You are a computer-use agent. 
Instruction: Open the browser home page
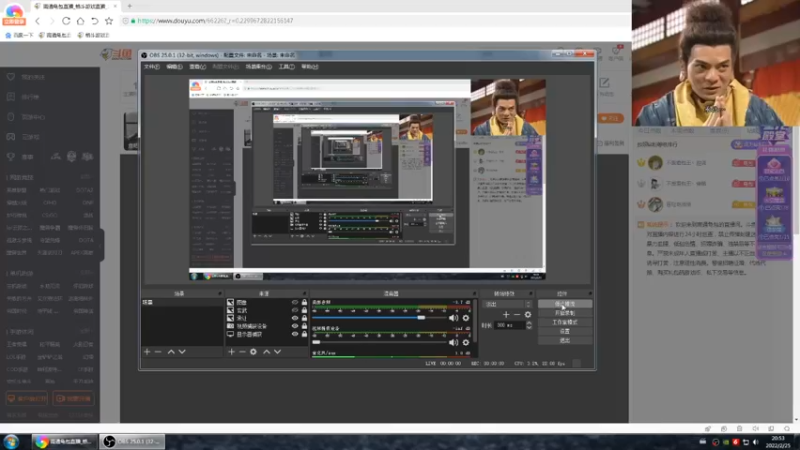click(x=80, y=21)
